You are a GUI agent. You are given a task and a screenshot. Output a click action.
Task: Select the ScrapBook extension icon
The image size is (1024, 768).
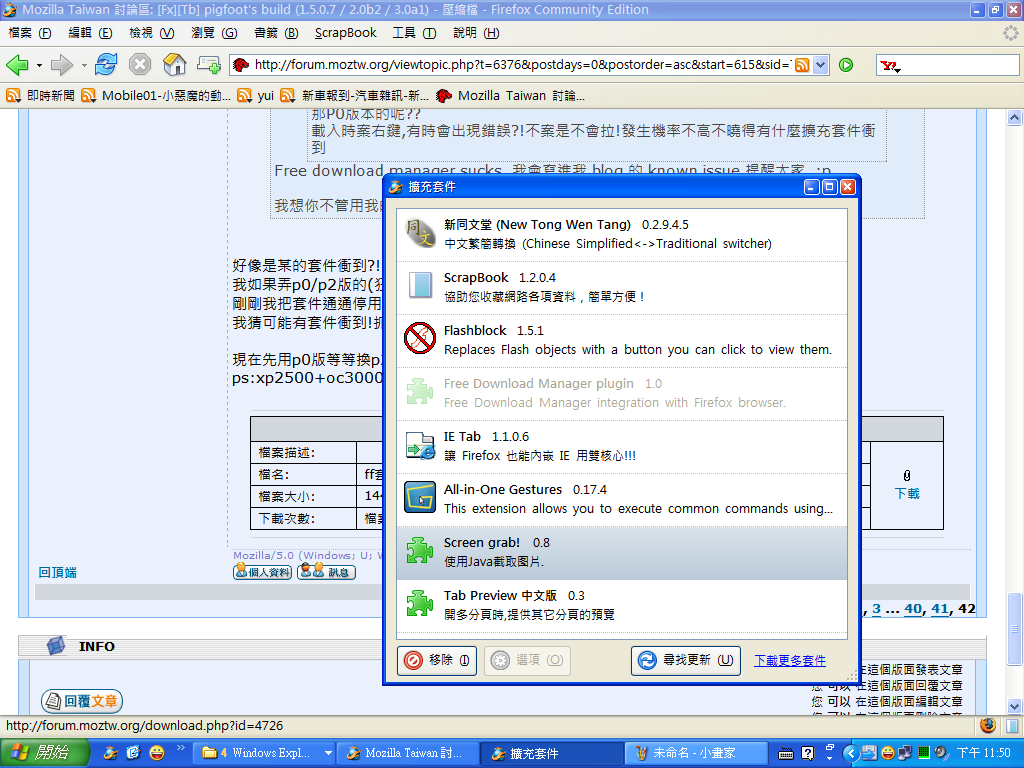419,286
